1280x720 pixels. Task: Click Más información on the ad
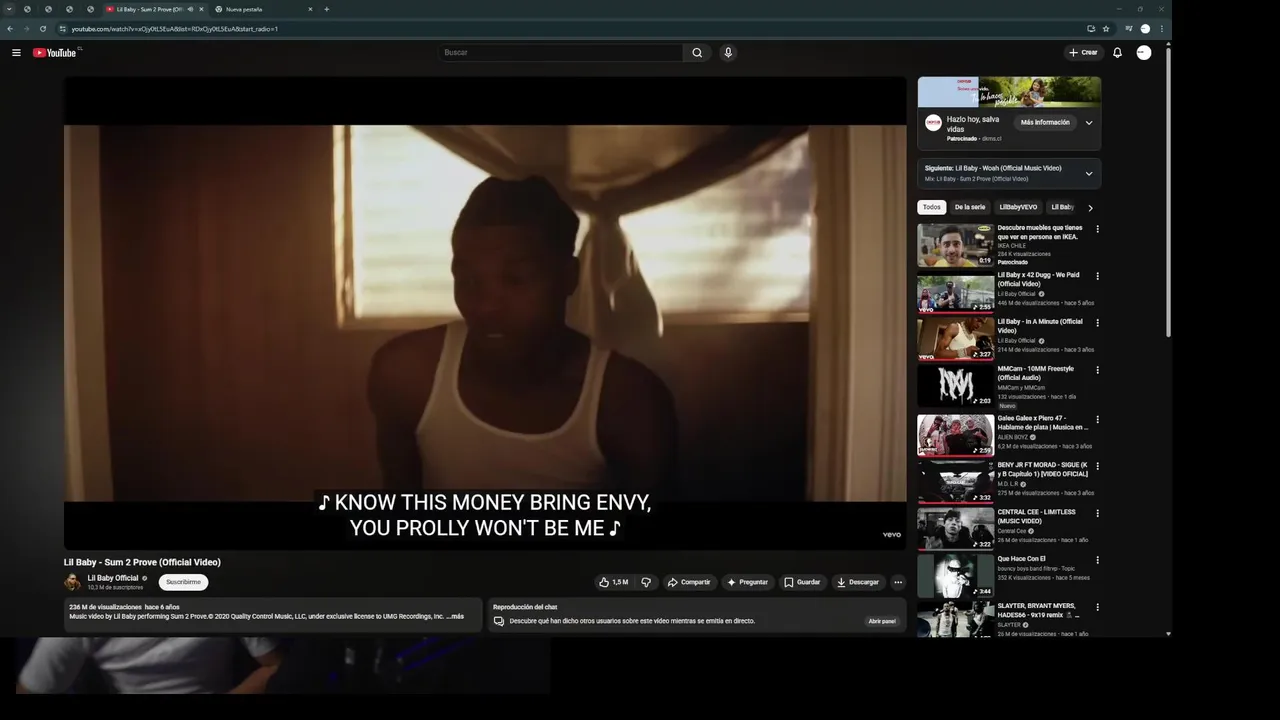[x=1045, y=123]
